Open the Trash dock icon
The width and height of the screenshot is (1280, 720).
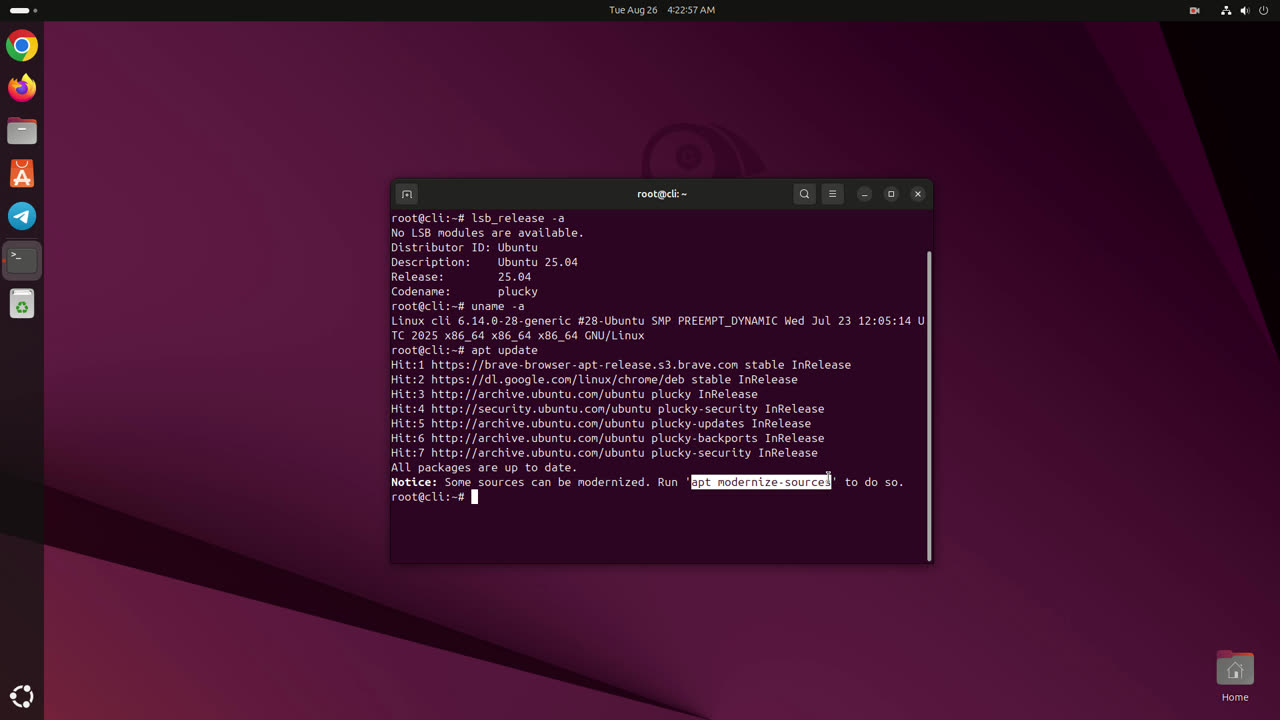(22, 303)
